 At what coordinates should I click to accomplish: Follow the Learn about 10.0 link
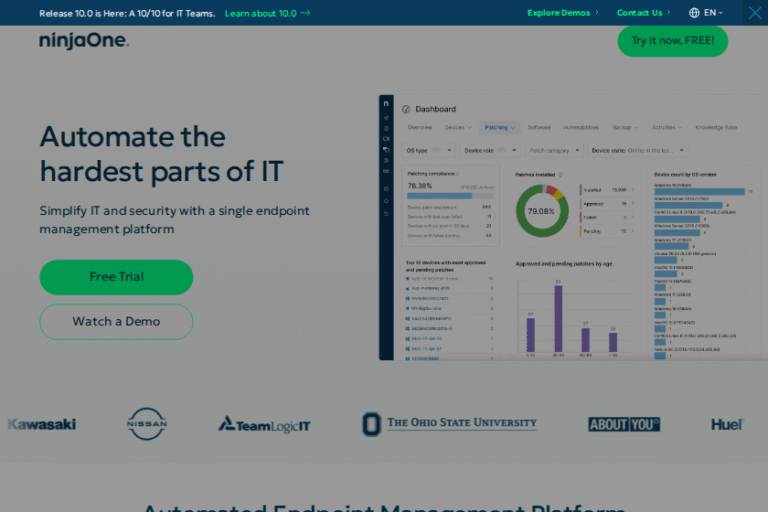[x=267, y=13]
